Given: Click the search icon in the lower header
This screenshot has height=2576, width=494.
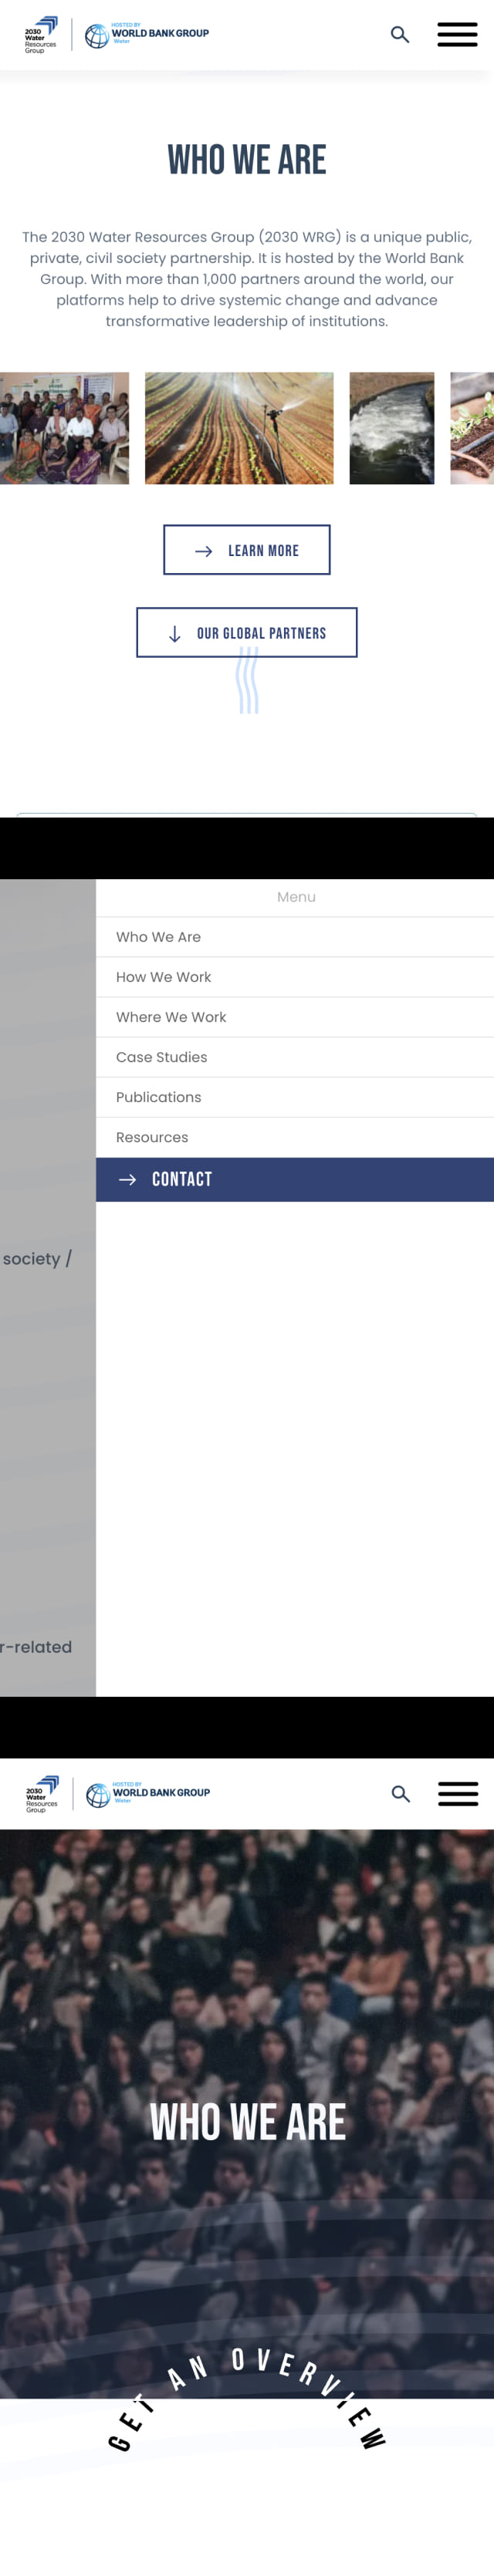Looking at the screenshot, I should tap(401, 1794).
